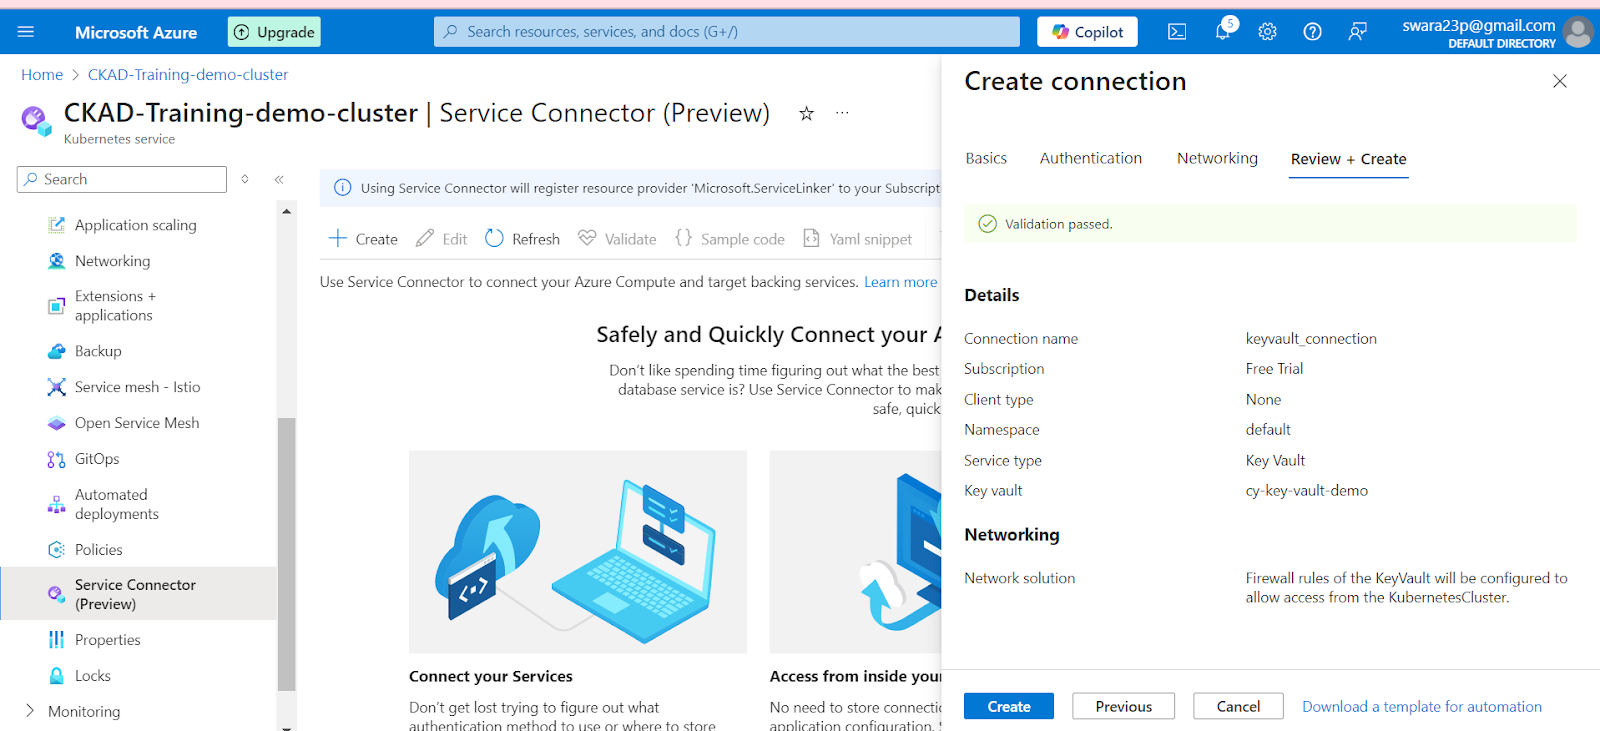Open the more options ellipsis beside title

[x=842, y=113]
